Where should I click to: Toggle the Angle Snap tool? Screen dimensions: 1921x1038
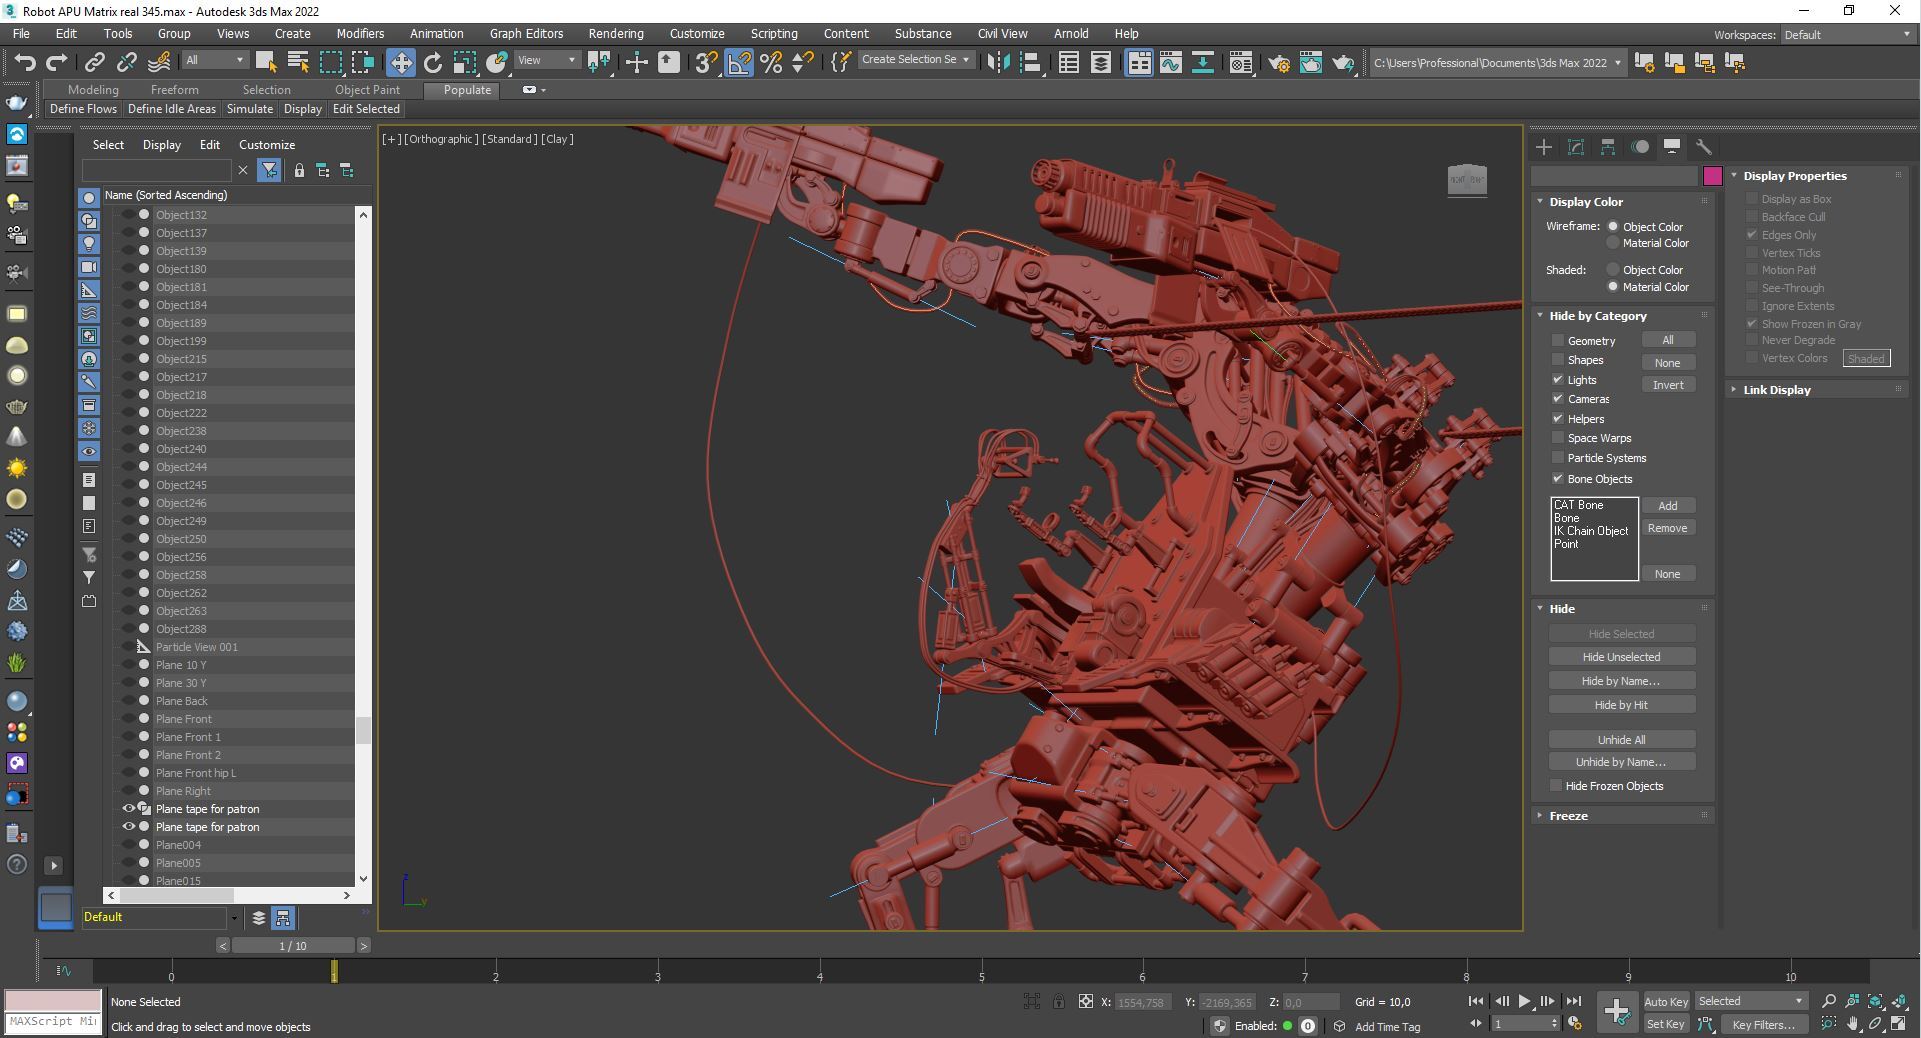[739, 62]
